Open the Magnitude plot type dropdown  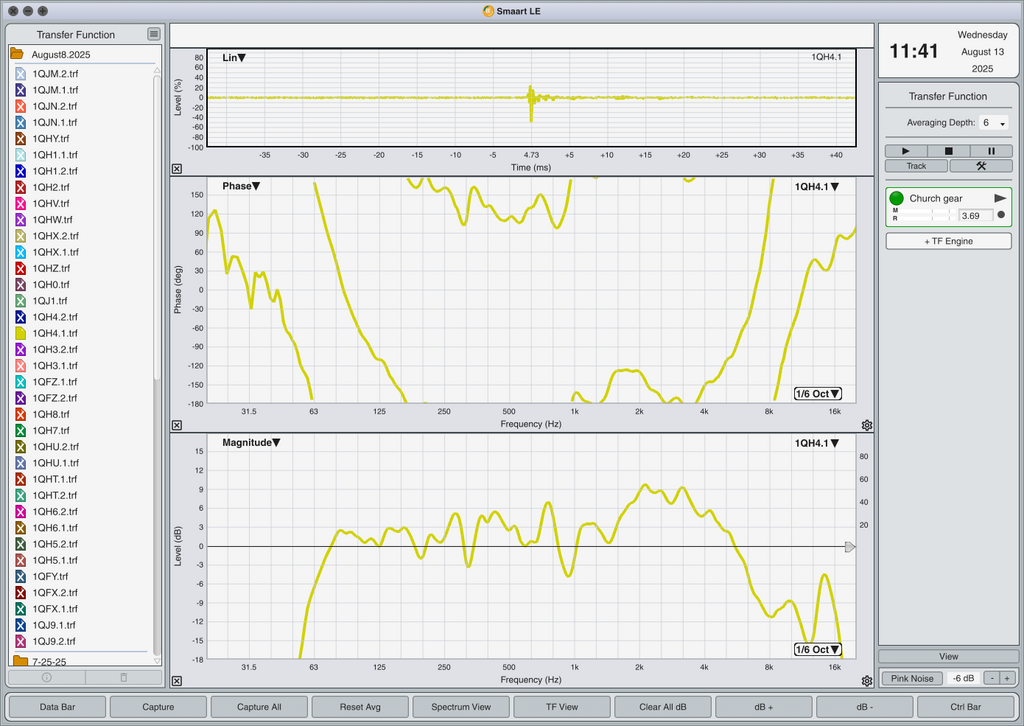251,443
